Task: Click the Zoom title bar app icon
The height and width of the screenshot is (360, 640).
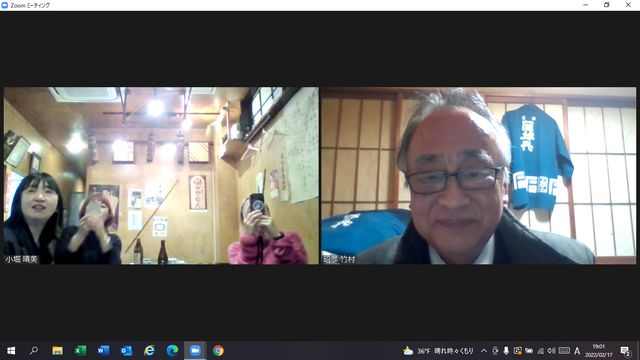Action: tap(5, 5)
